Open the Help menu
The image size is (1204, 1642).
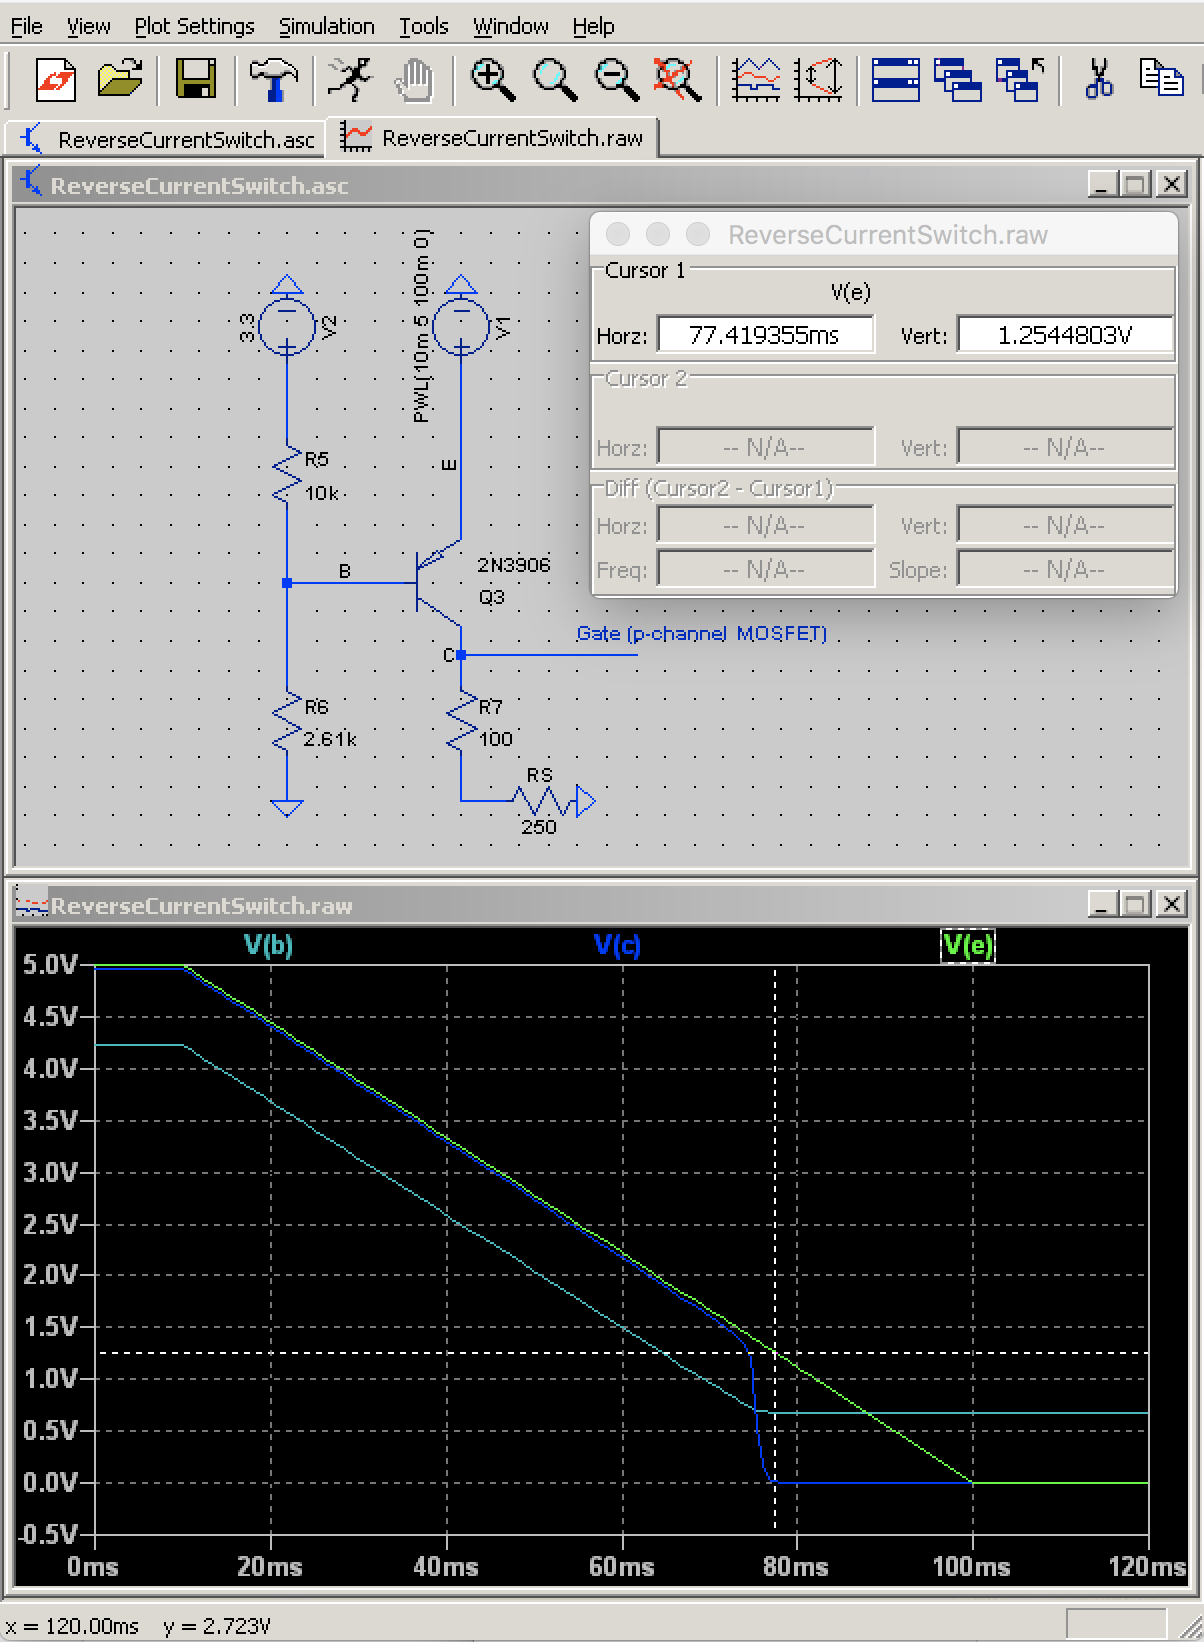[593, 26]
